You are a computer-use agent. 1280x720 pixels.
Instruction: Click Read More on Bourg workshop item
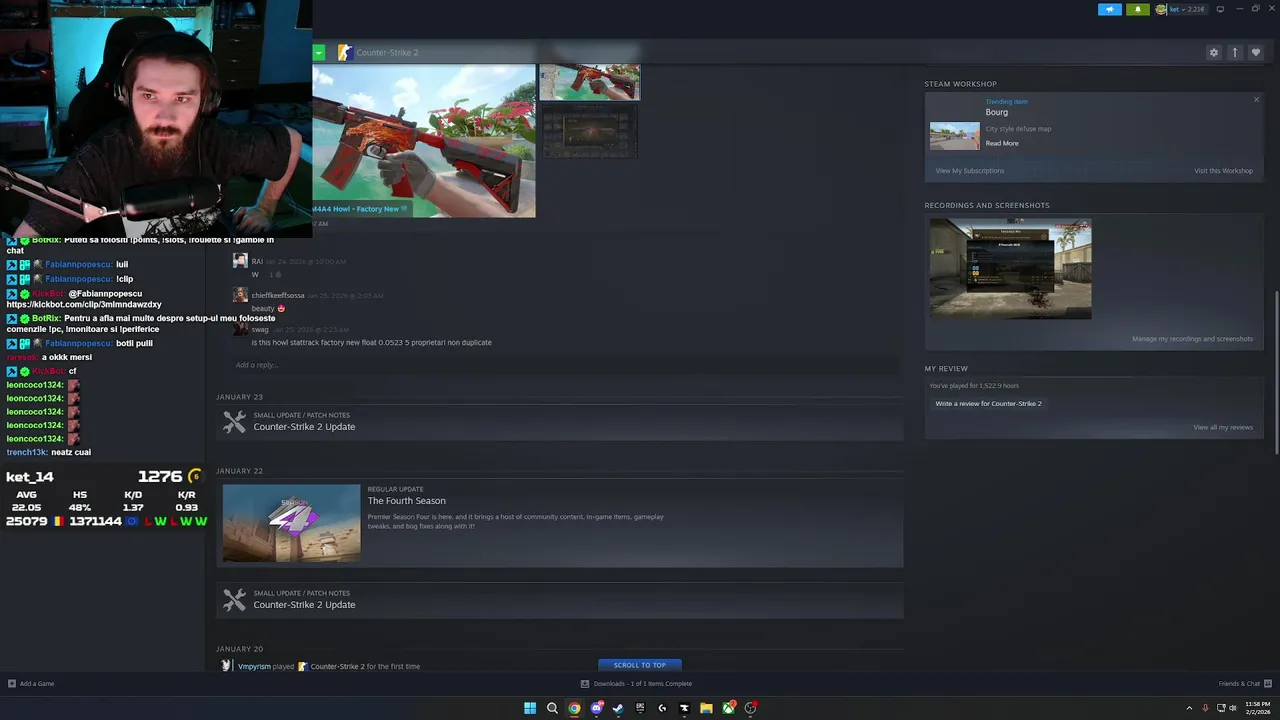pyautogui.click(x=1002, y=143)
